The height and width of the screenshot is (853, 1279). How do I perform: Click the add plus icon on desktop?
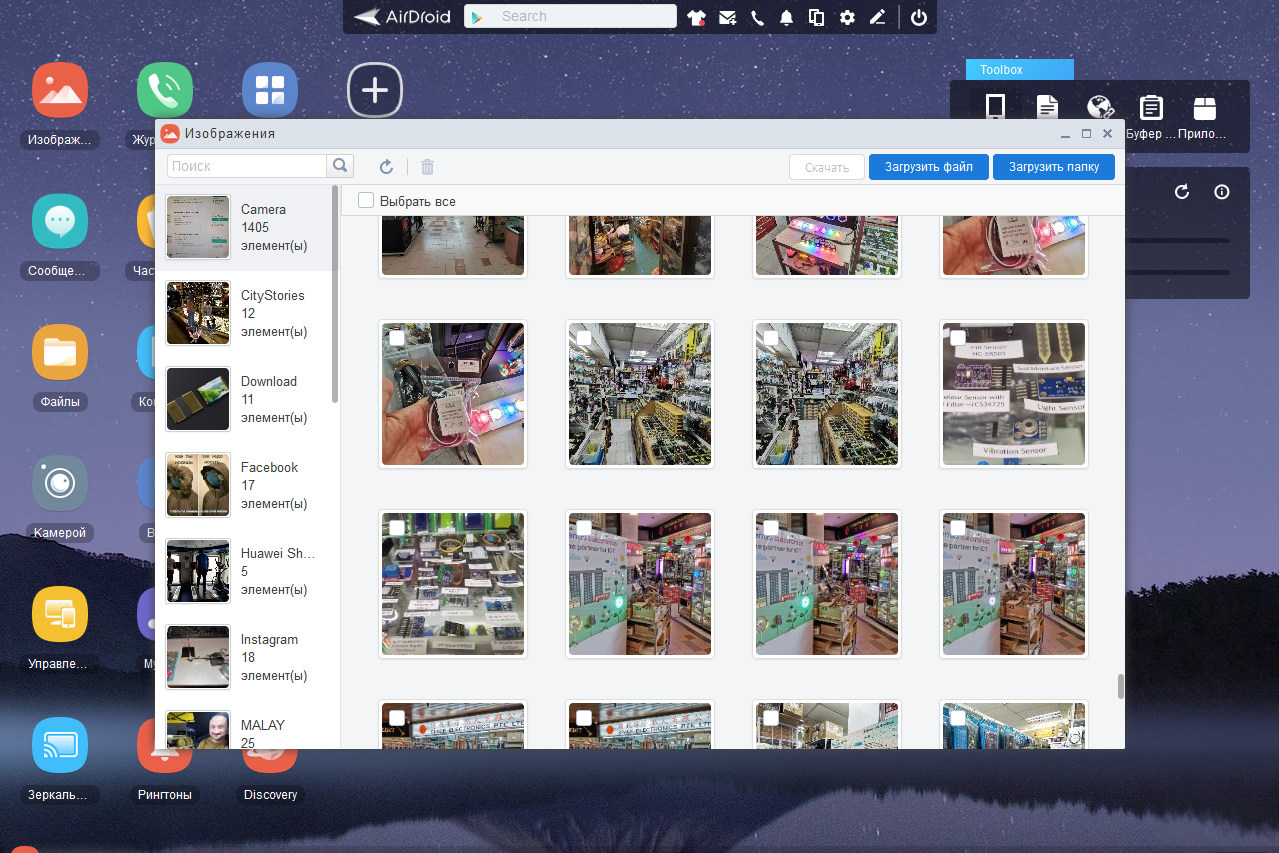pos(375,90)
